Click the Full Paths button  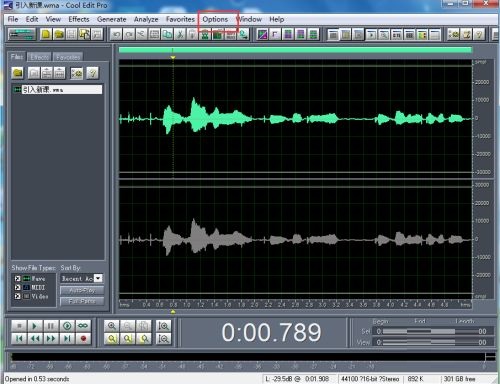[x=82, y=301]
